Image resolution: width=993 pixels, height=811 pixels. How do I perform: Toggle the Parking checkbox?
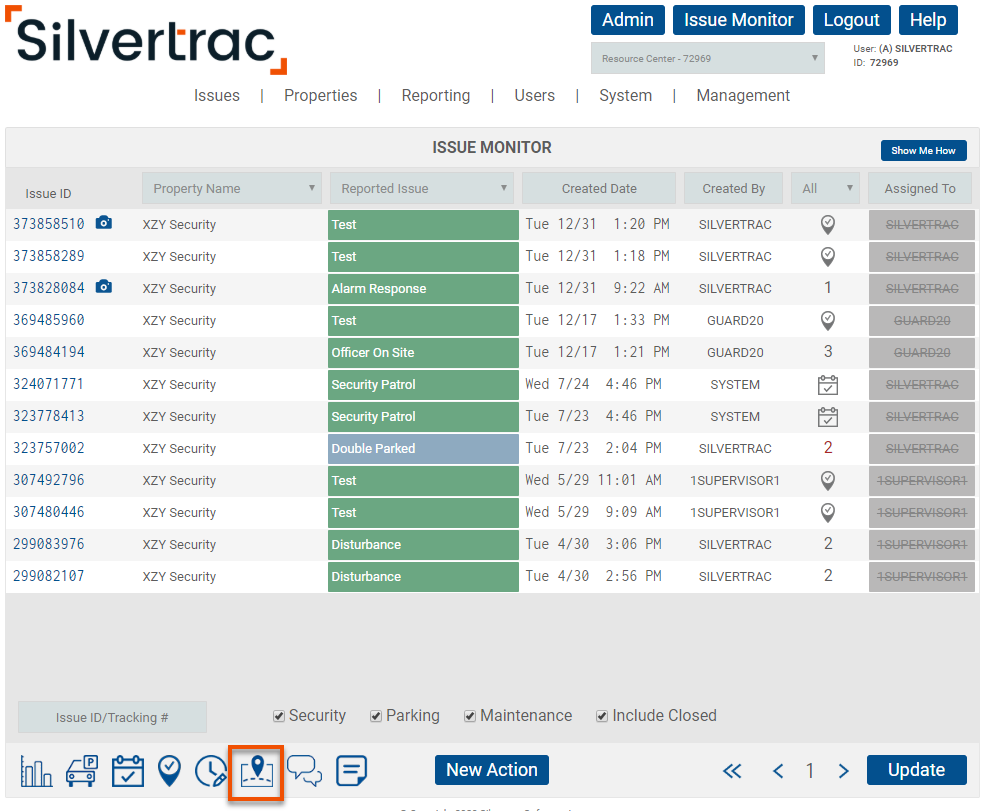pyautogui.click(x=376, y=716)
